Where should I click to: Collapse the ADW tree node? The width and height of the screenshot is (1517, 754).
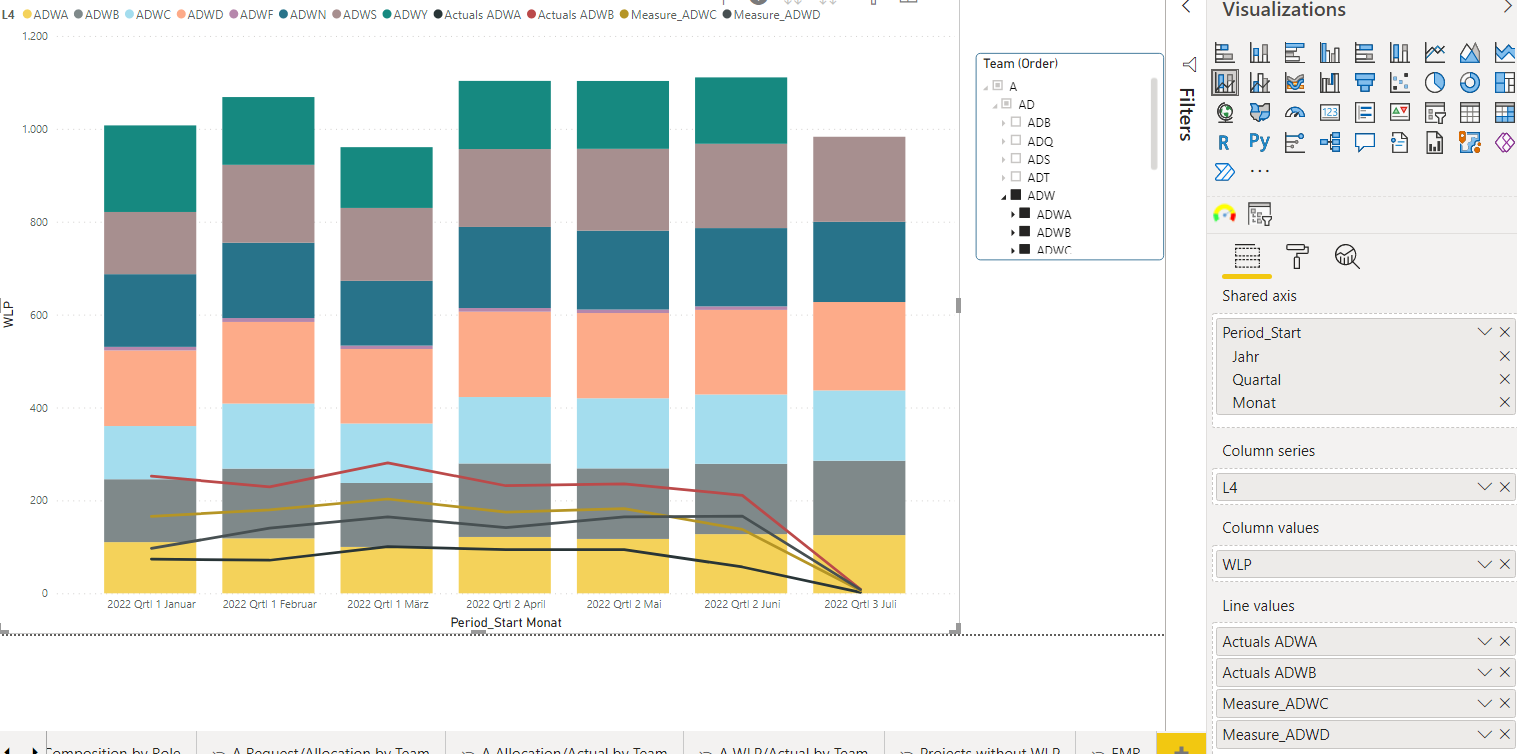click(1004, 196)
